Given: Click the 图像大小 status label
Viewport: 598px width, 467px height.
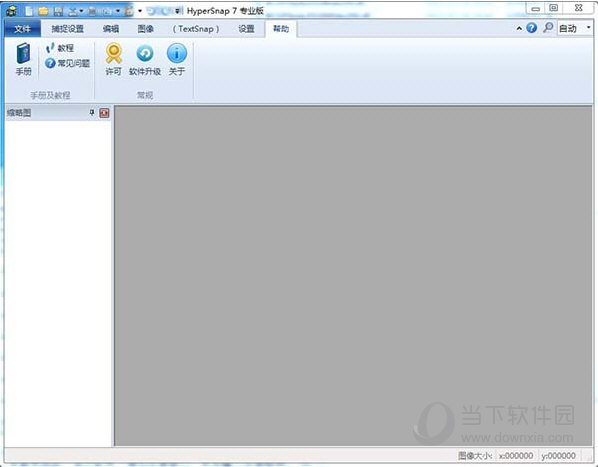Looking at the screenshot, I should (475, 456).
